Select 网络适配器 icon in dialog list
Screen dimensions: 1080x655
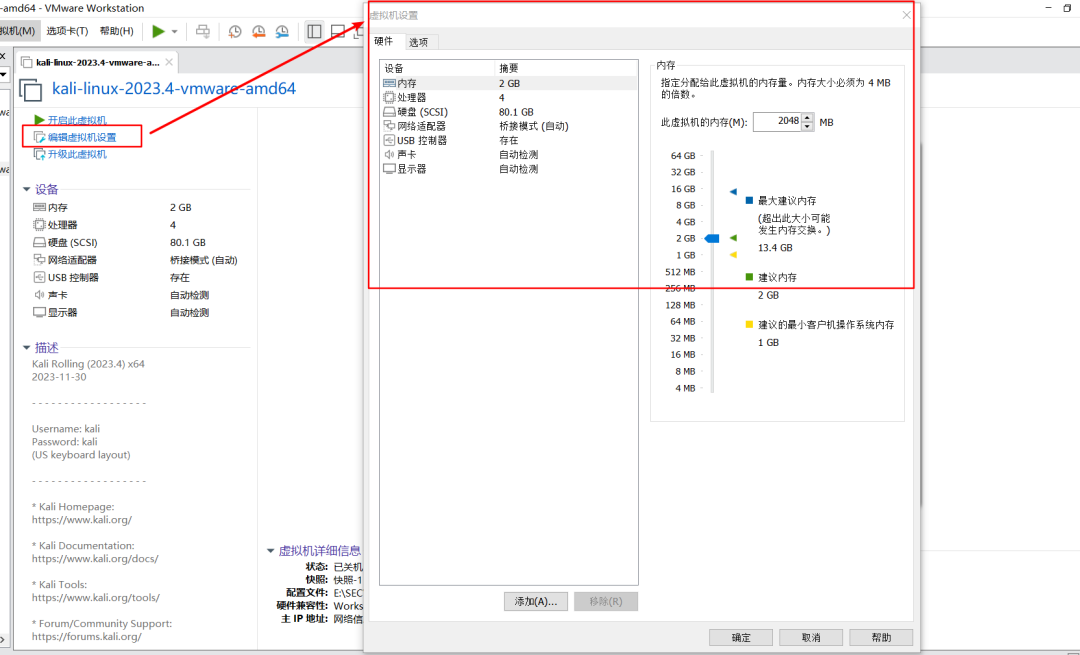(x=389, y=126)
